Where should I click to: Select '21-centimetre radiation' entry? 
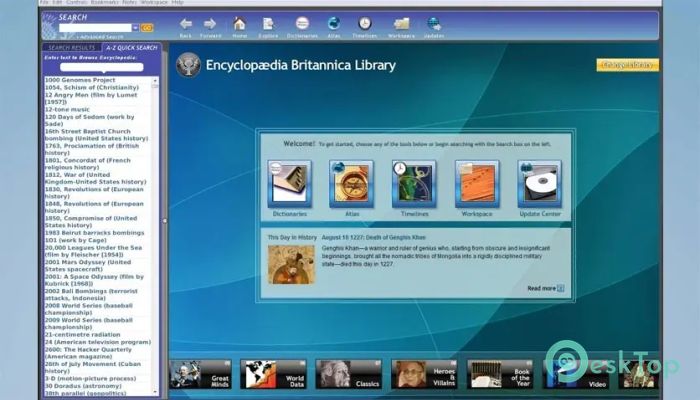coord(83,334)
